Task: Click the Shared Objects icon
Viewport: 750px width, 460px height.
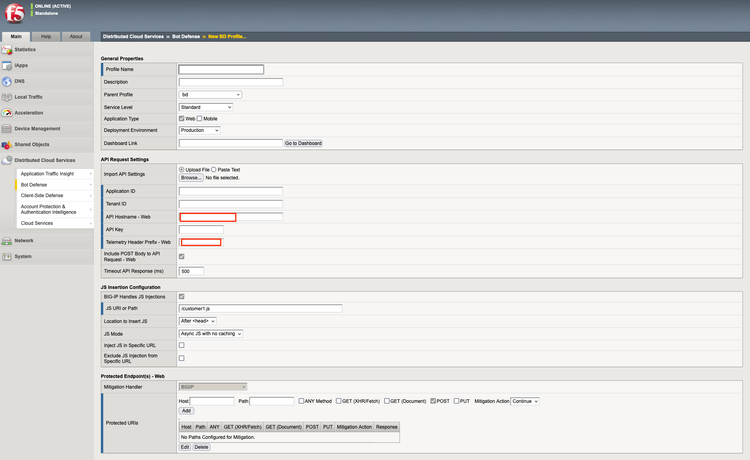Action: [7, 145]
